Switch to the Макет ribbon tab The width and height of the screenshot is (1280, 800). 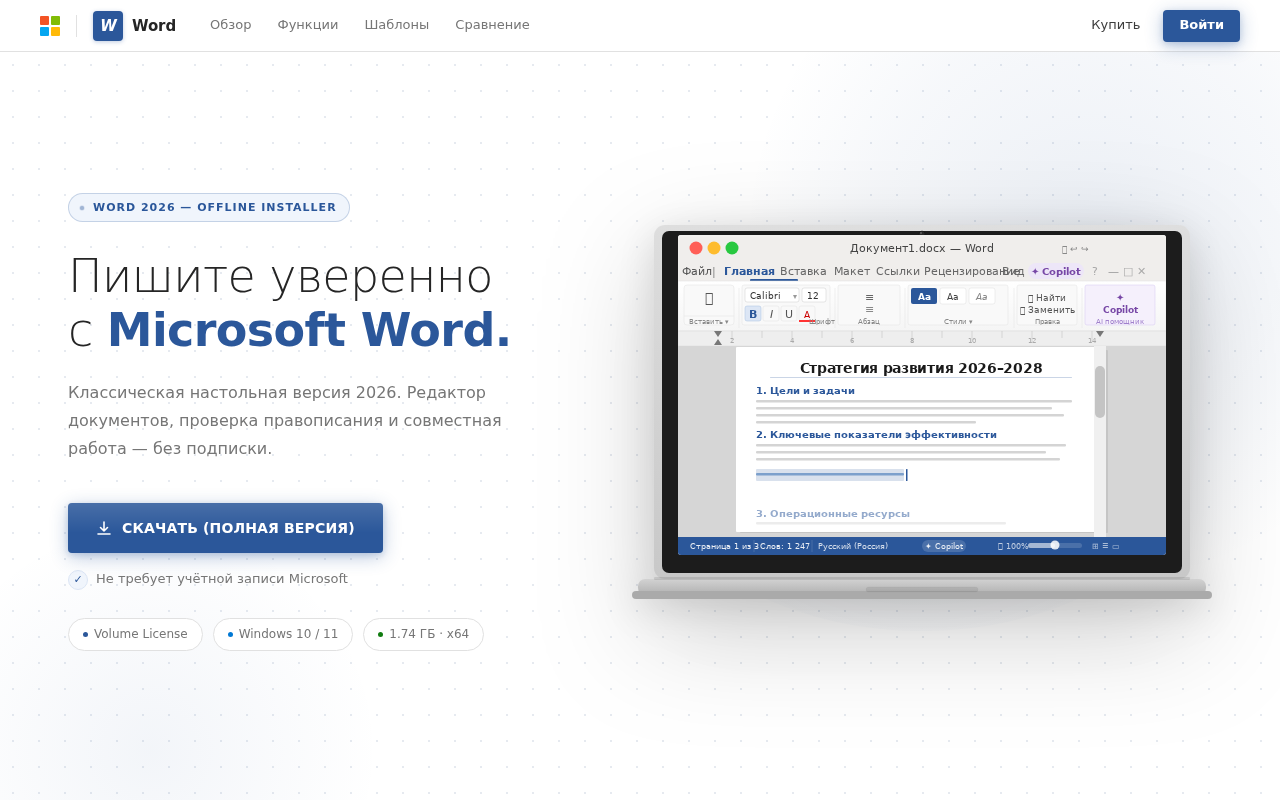[852, 272]
